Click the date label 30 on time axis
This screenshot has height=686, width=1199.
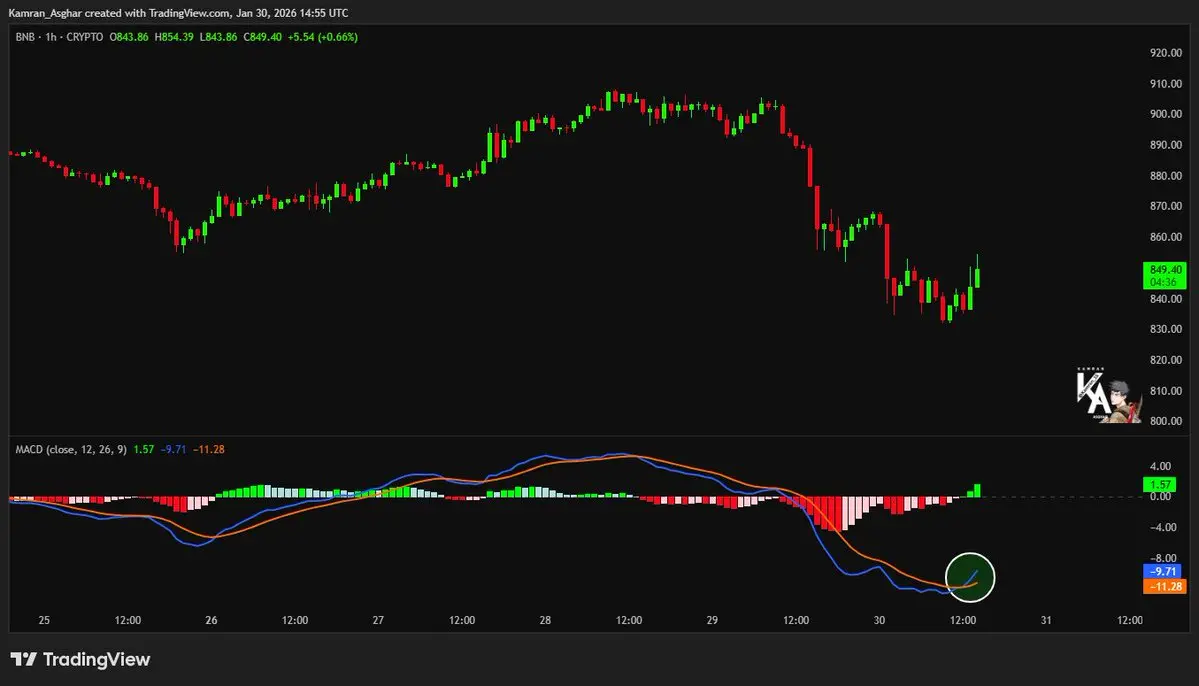(879, 620)
